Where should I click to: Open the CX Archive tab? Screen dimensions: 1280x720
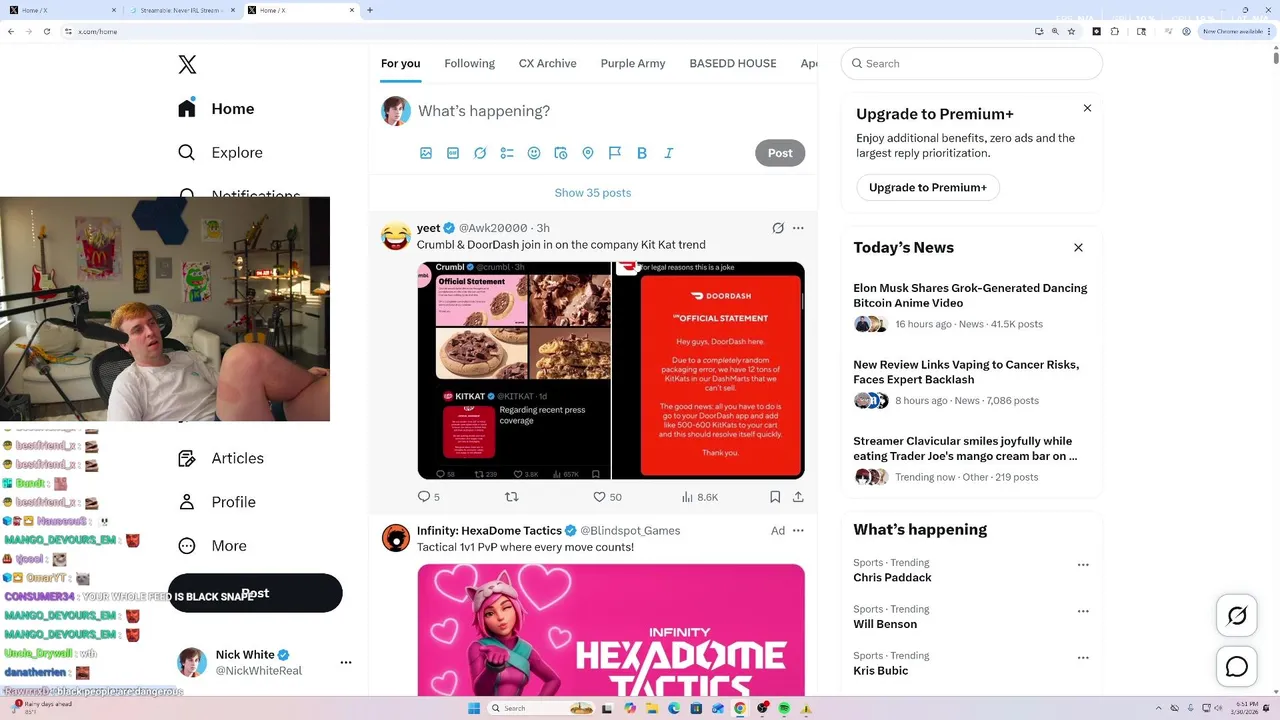tap(548, 63)
